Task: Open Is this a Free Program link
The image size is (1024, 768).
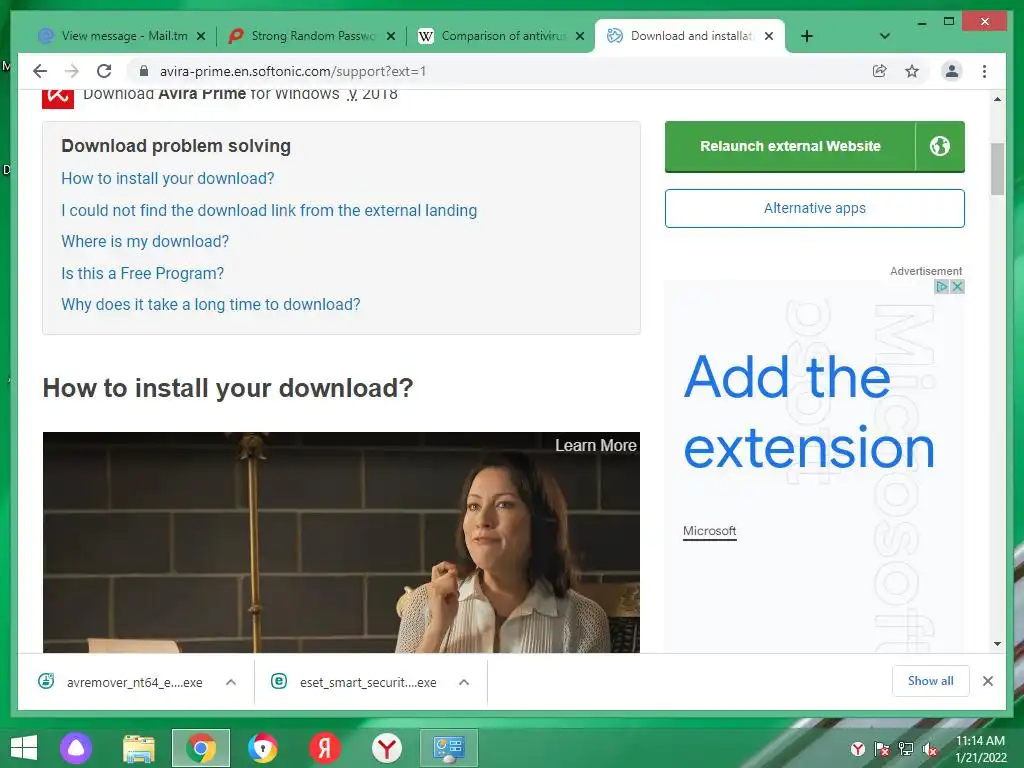Action: (142, 273)
